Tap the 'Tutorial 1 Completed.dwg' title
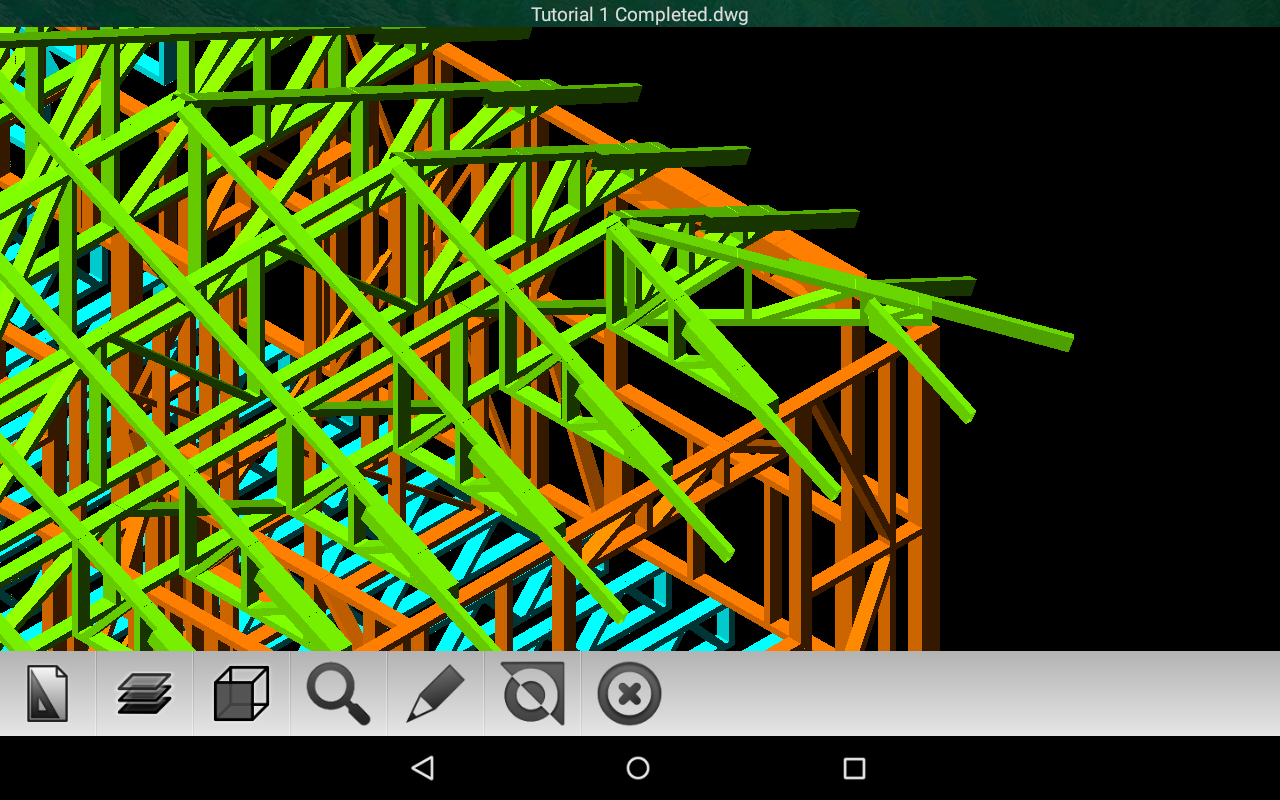This screenshot has width=1280, height=800. coord(639,14)
